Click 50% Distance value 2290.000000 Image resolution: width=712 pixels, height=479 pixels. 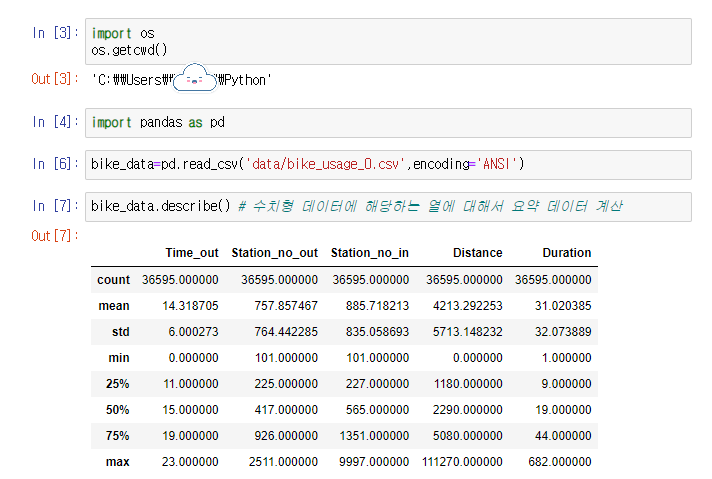(468, 410)
